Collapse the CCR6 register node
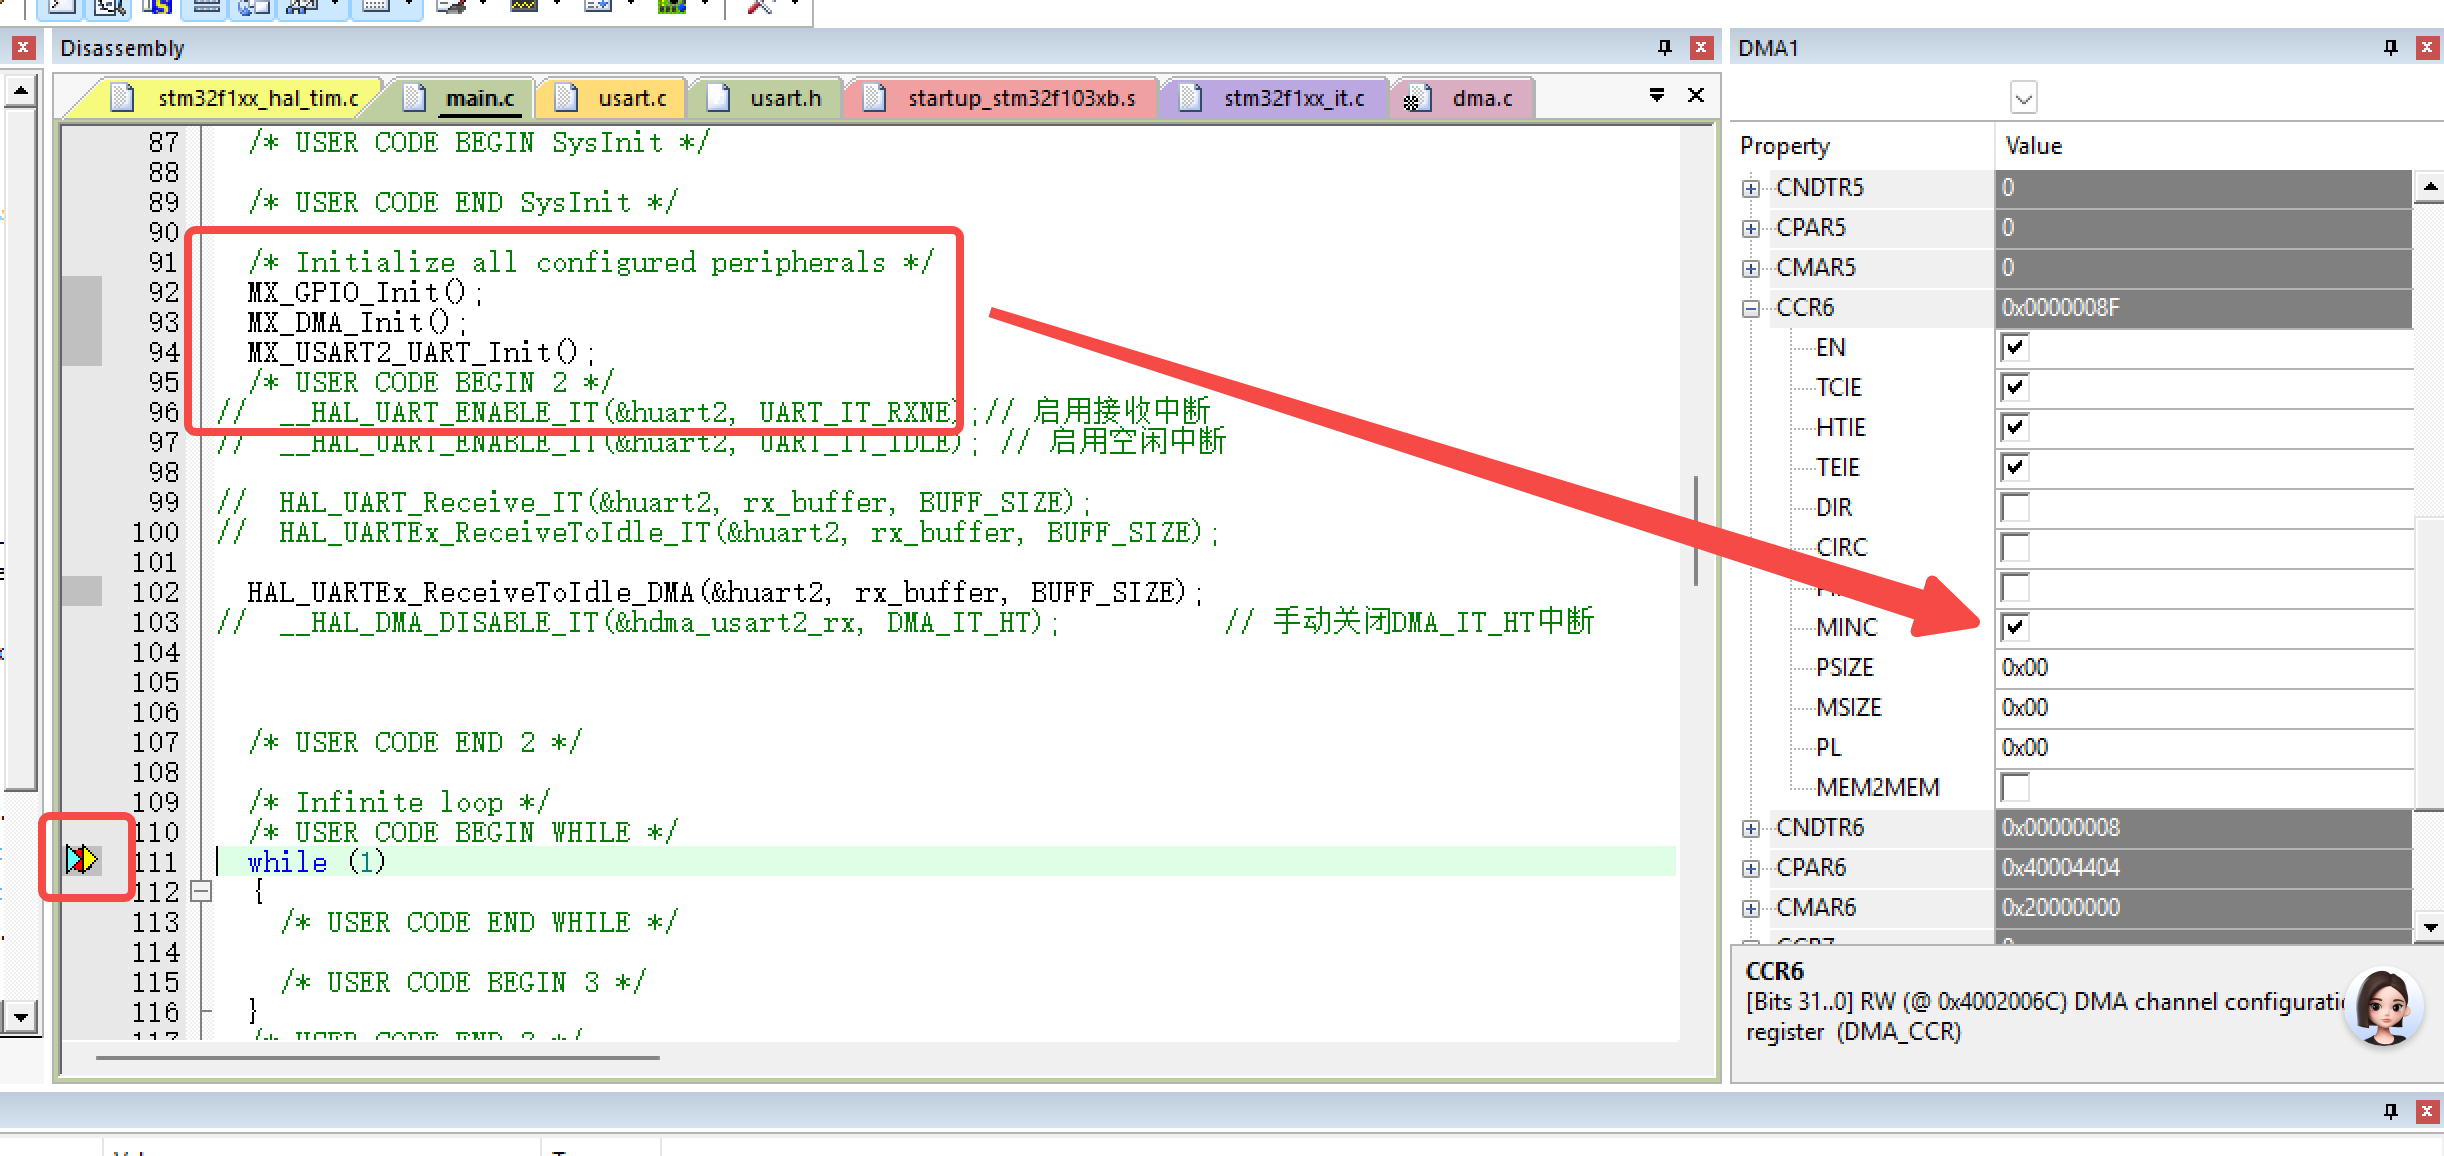The width and height of the screenshot is (2444, 1156). click(x=1750, y=308)
